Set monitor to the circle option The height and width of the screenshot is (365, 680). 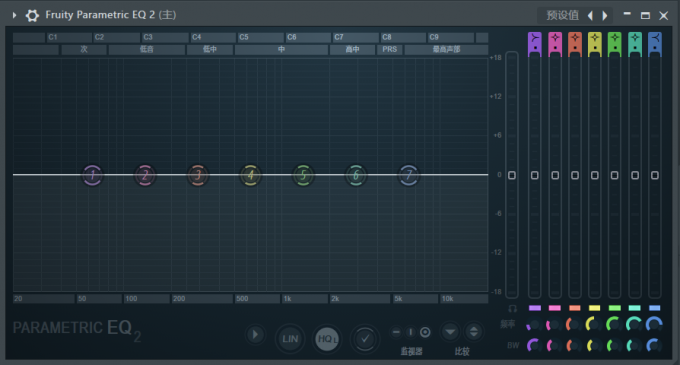[425, 332]
